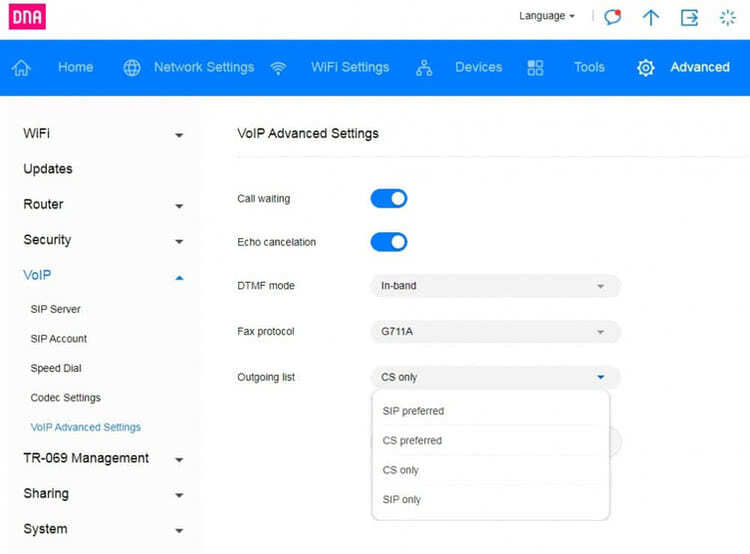Image resolution: width=750 pixels, height=554 pixels.
Task: Click the TR-069 Management sidebar label
Action: 86,458
